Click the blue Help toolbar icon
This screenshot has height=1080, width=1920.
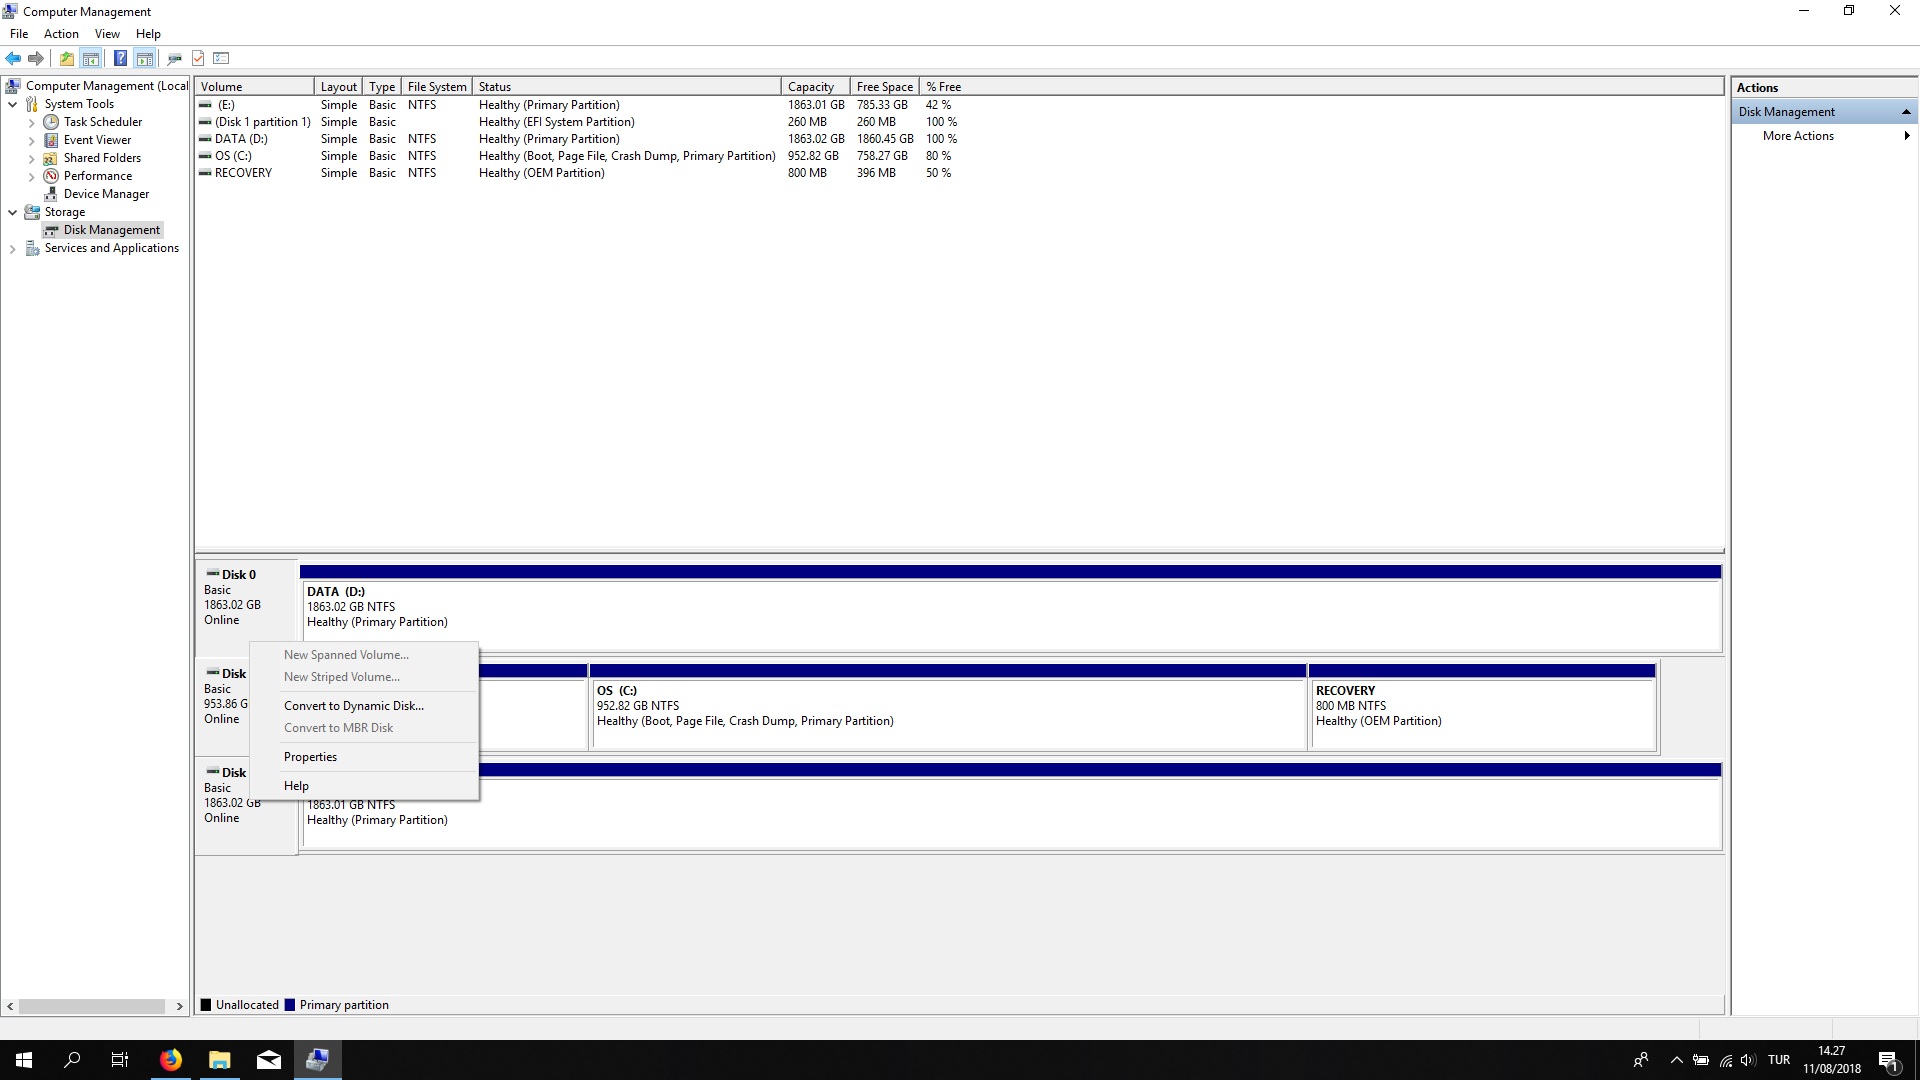[x=120, y=58]
